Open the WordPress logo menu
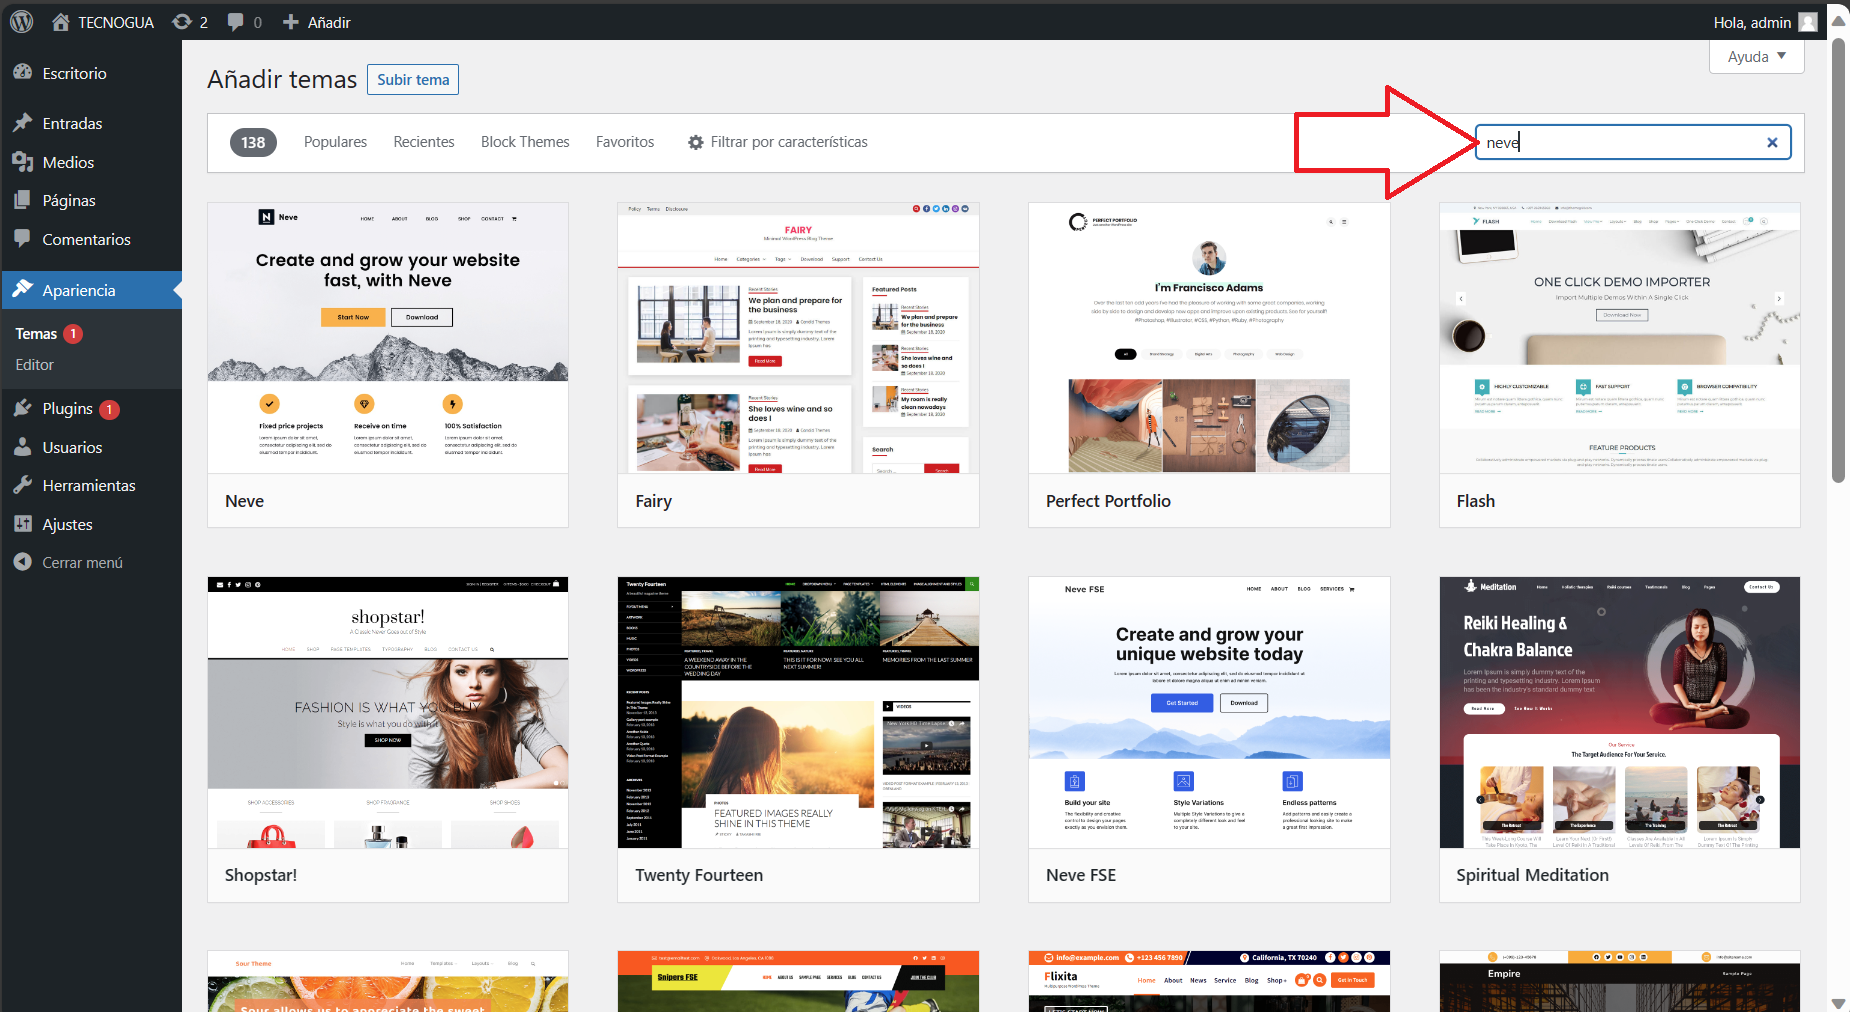 pyautogui.click(x=22, y=21)
